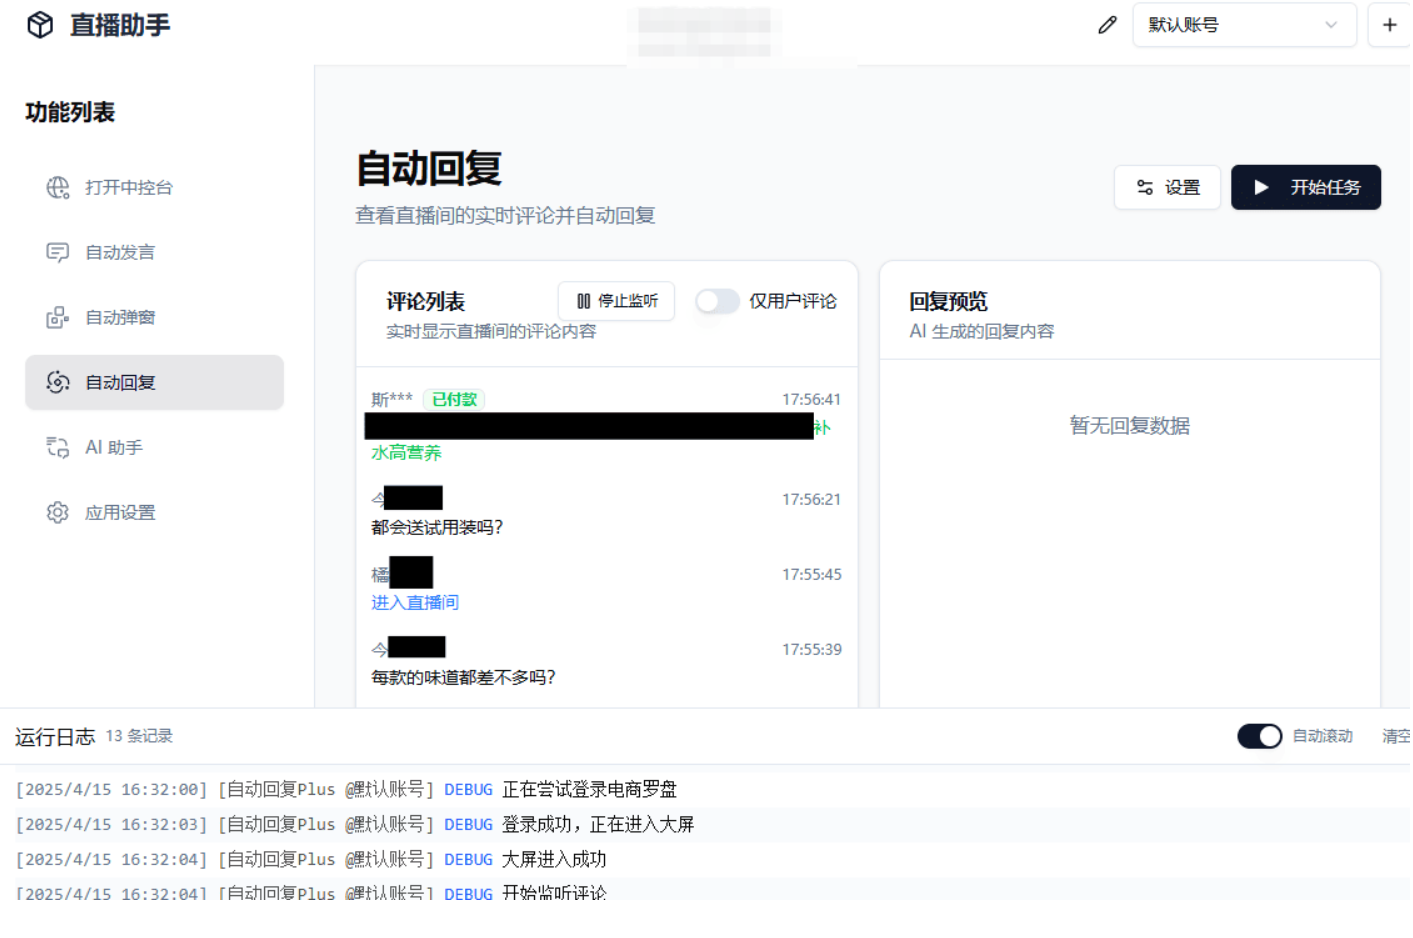The image size is (1413, 938).
Task: Click the reply icon beside 自动回复
Action: 58,383
